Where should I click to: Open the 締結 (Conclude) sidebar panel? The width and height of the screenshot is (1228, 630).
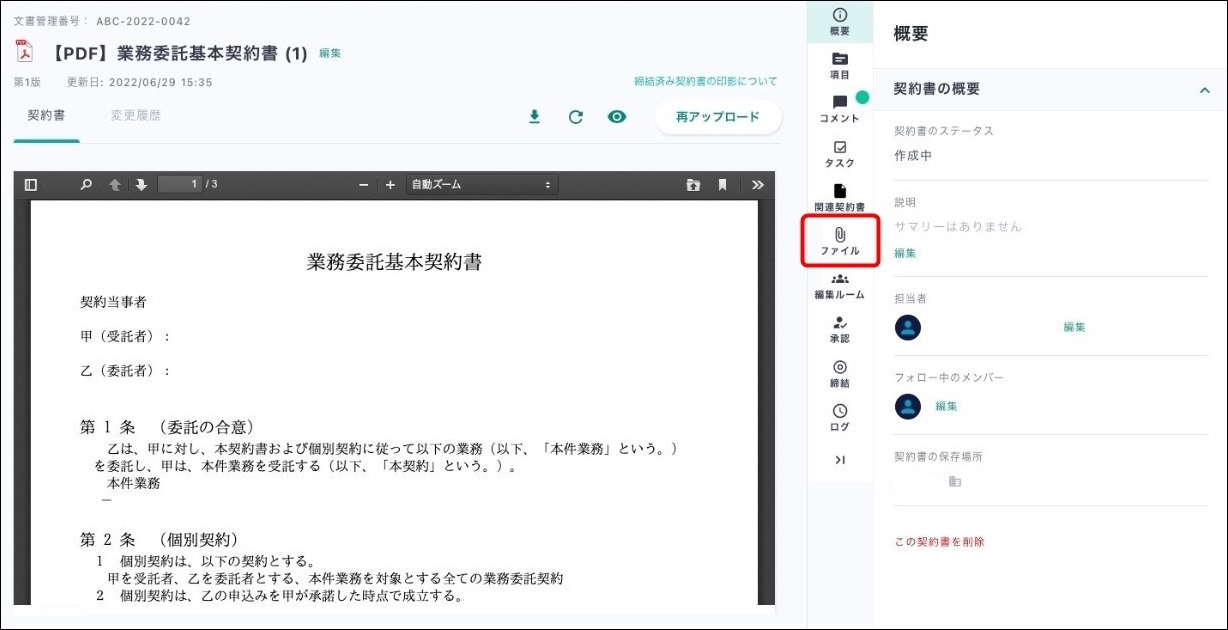coord(839,374)
